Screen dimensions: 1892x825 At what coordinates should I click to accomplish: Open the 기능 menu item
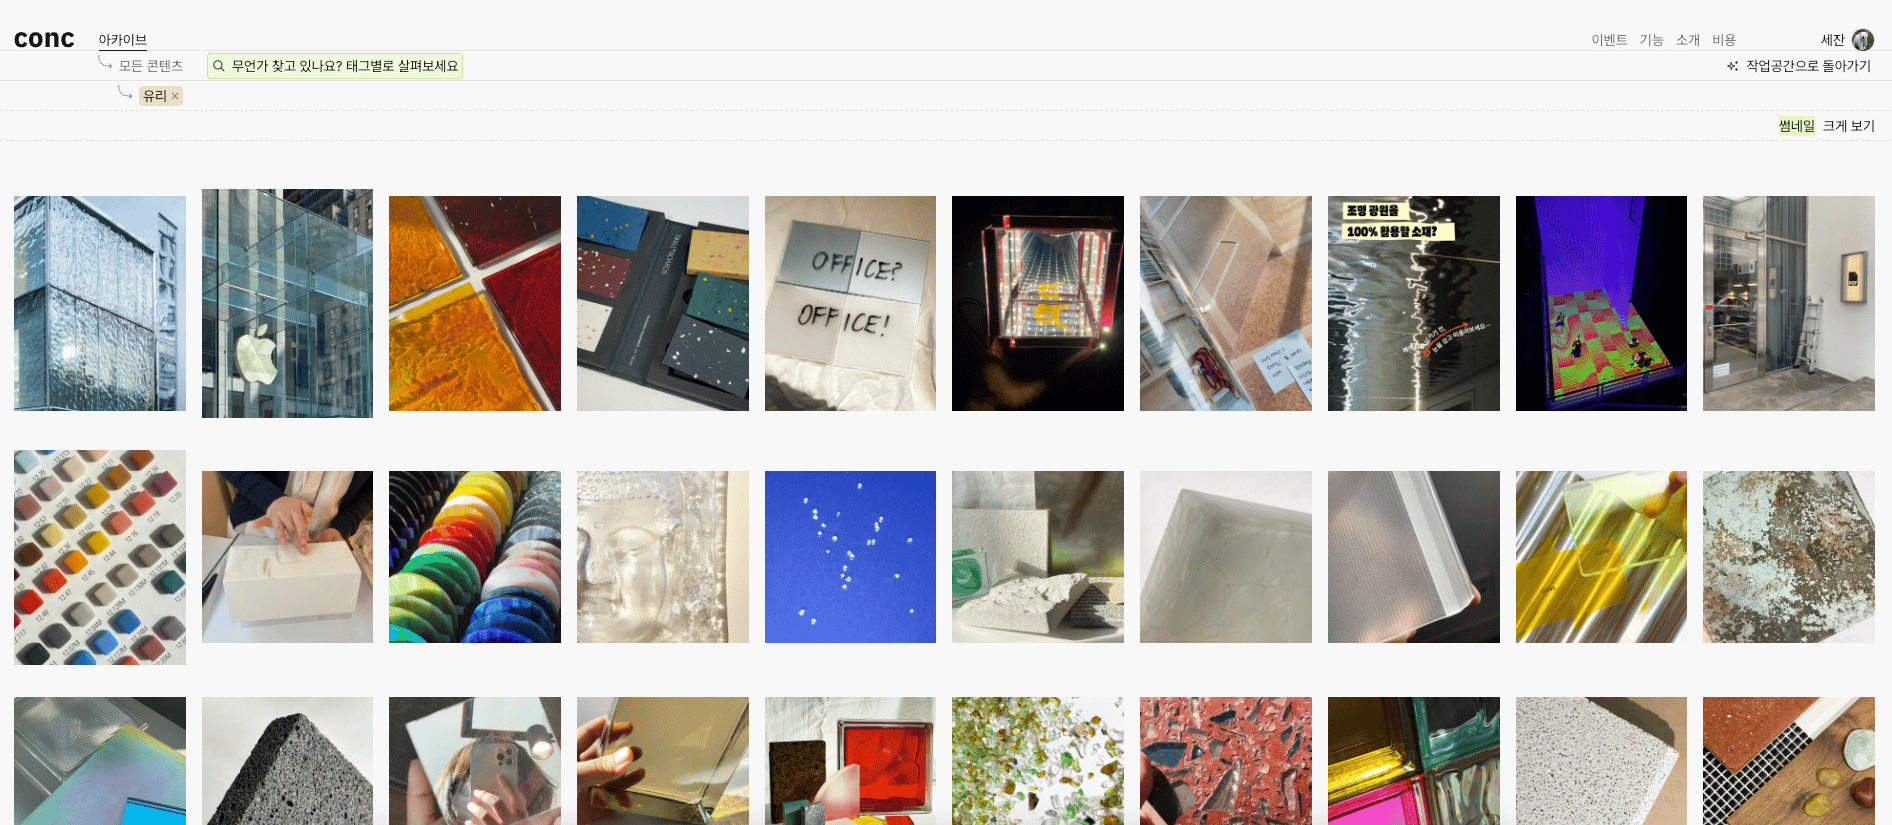(1651, 40)
